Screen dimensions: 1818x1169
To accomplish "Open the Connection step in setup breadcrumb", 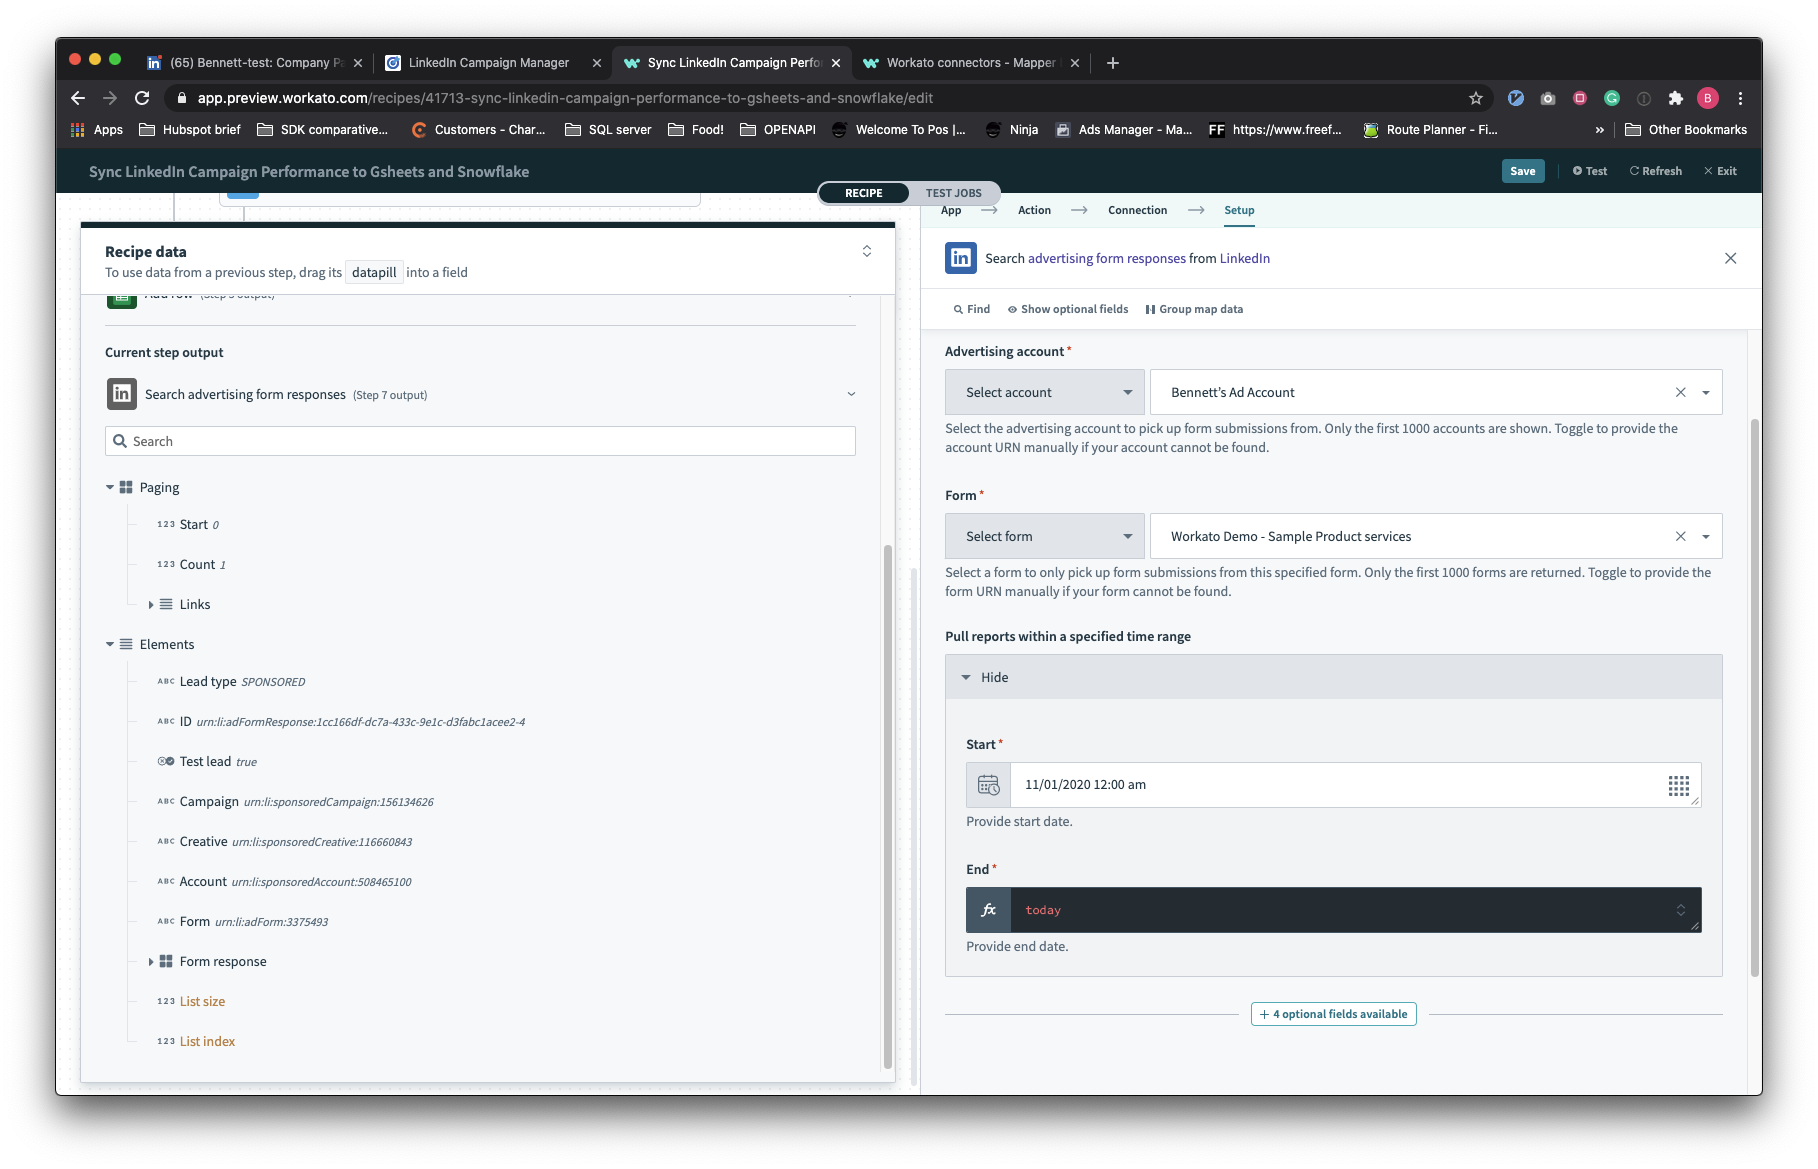I will click(x=1136, y=210).
